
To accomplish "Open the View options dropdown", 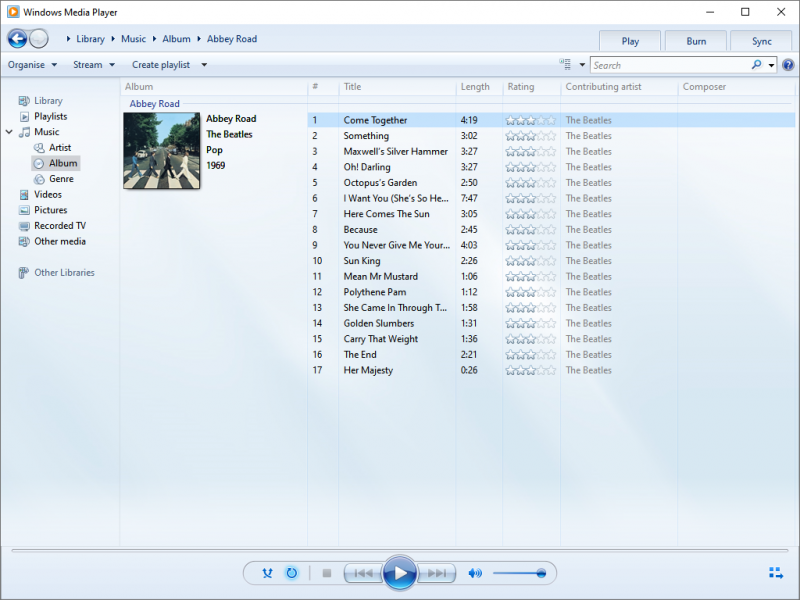I will click(583, 65).
